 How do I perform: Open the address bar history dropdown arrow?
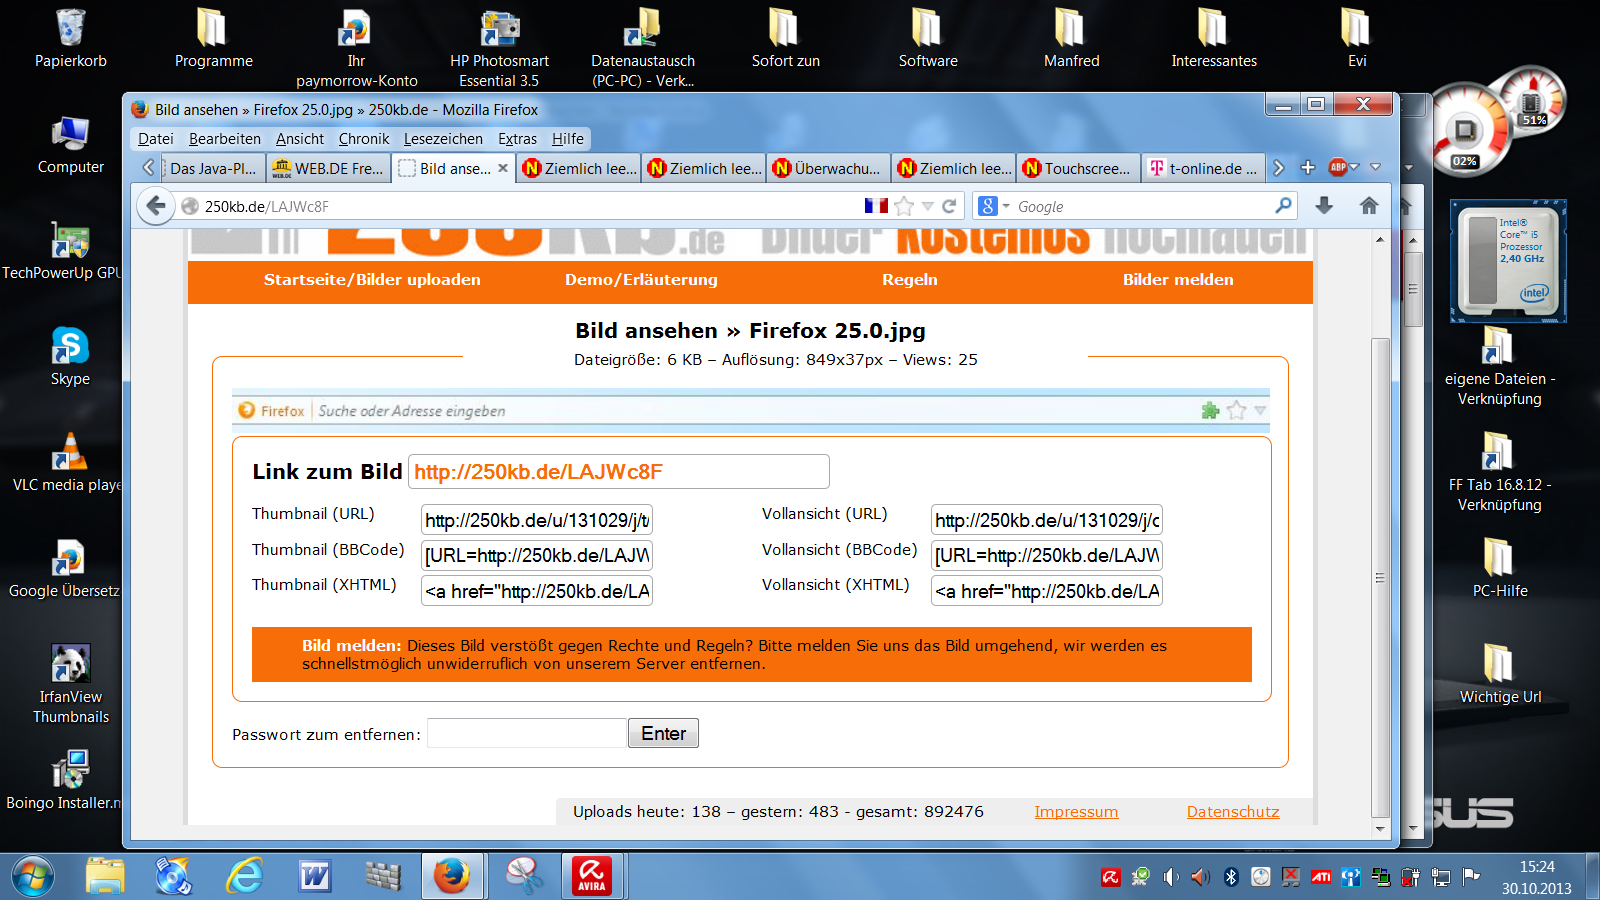tap(927, 206)
